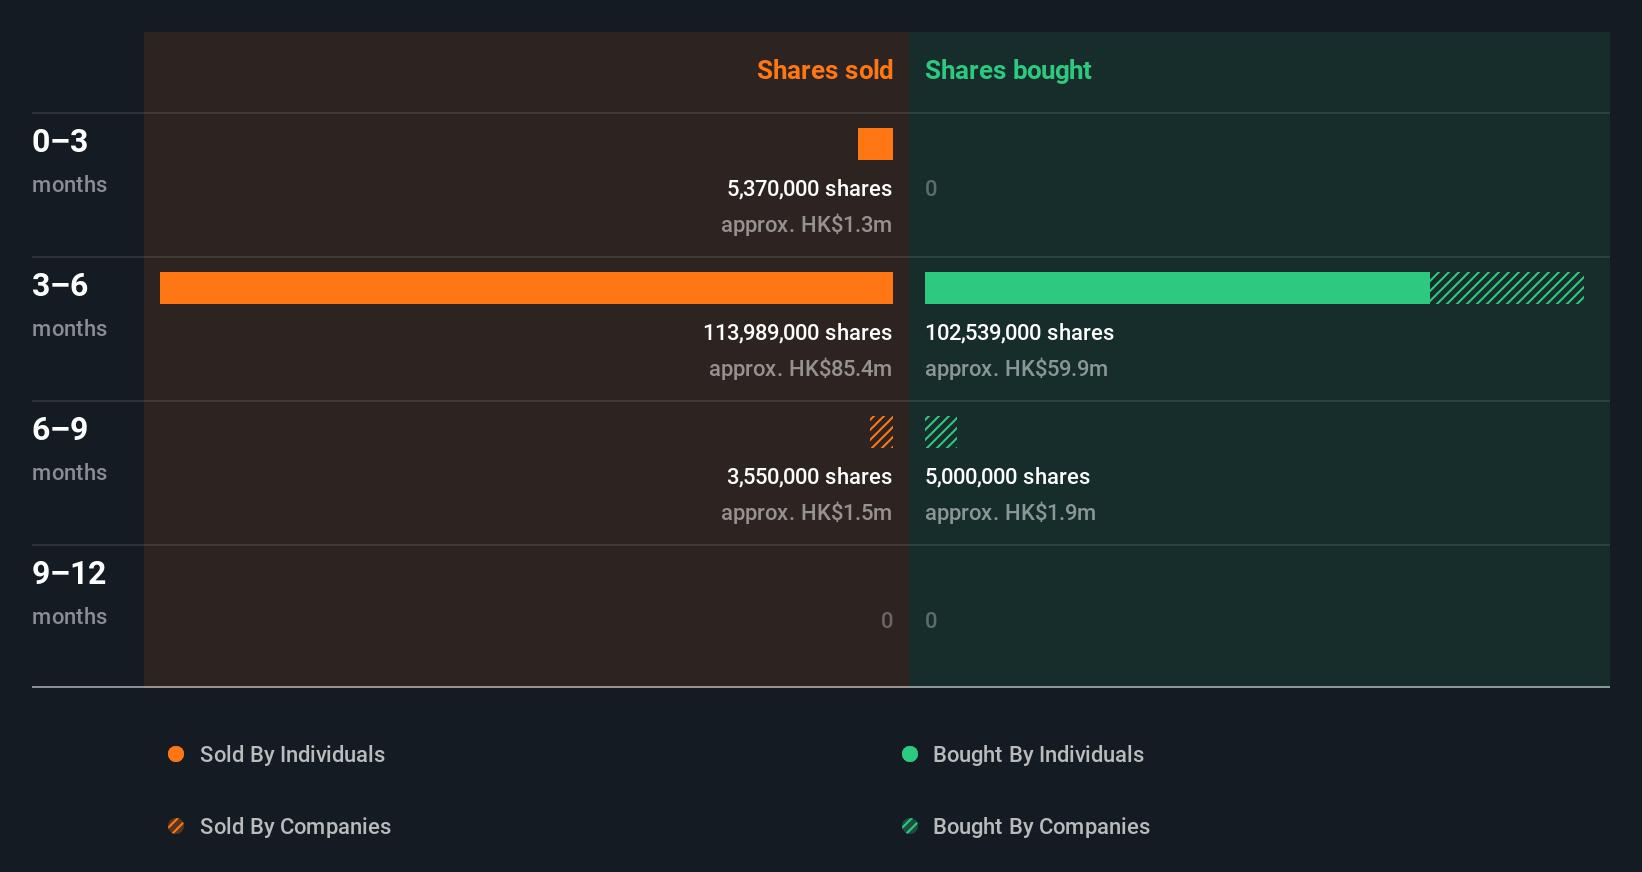
Task: Click the 3–6 months row label
Action: [x=69, y=305]
